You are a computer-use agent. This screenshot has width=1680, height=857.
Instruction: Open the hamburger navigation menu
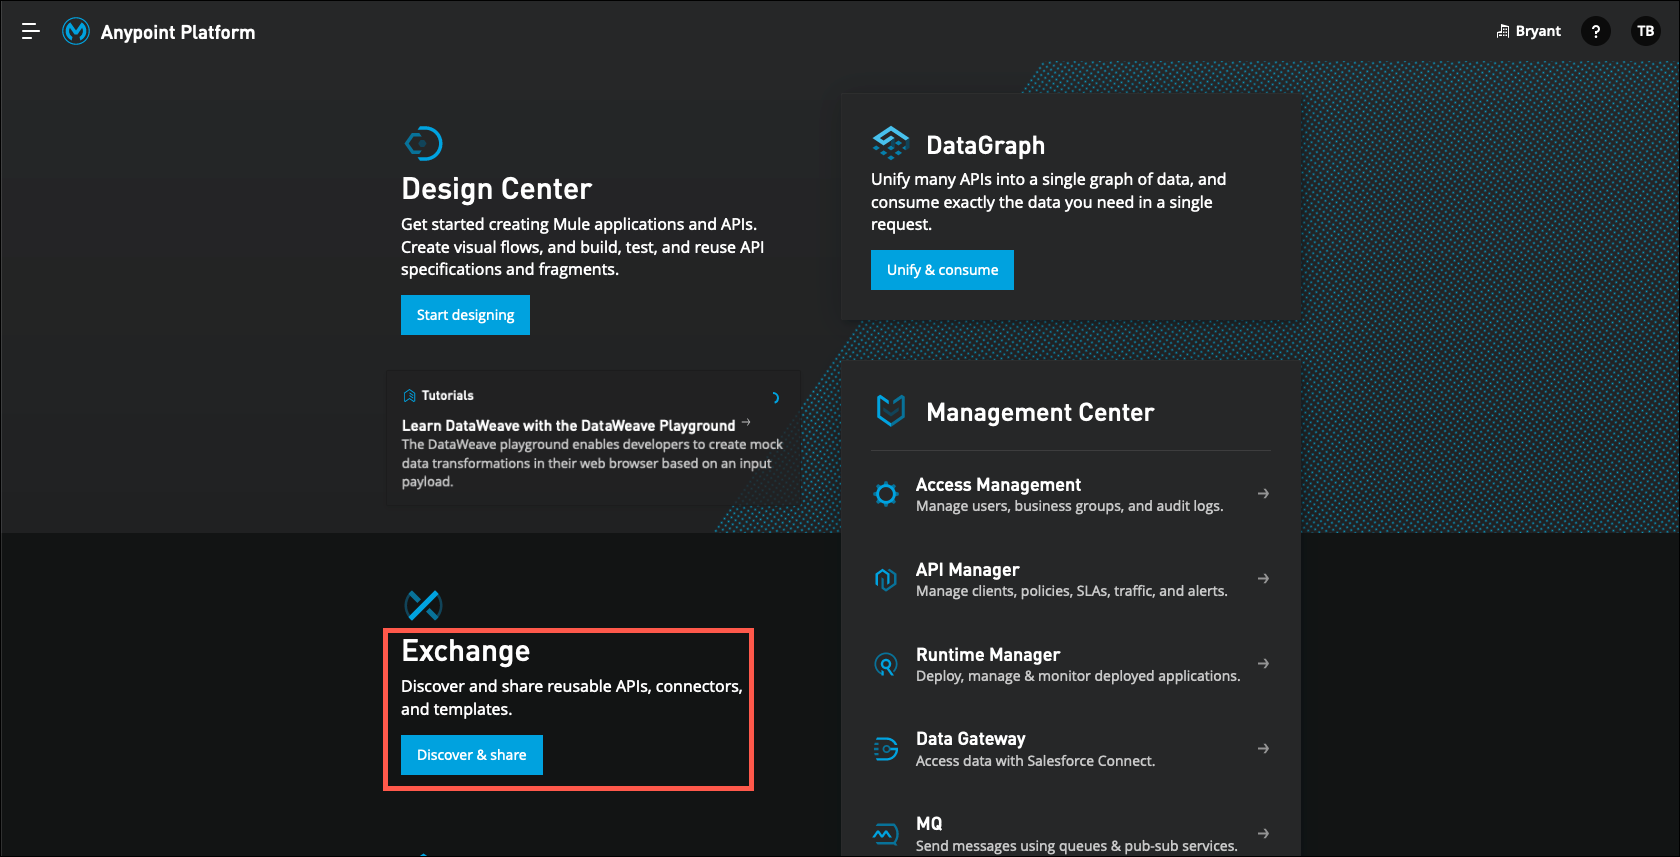pos(31,32)
